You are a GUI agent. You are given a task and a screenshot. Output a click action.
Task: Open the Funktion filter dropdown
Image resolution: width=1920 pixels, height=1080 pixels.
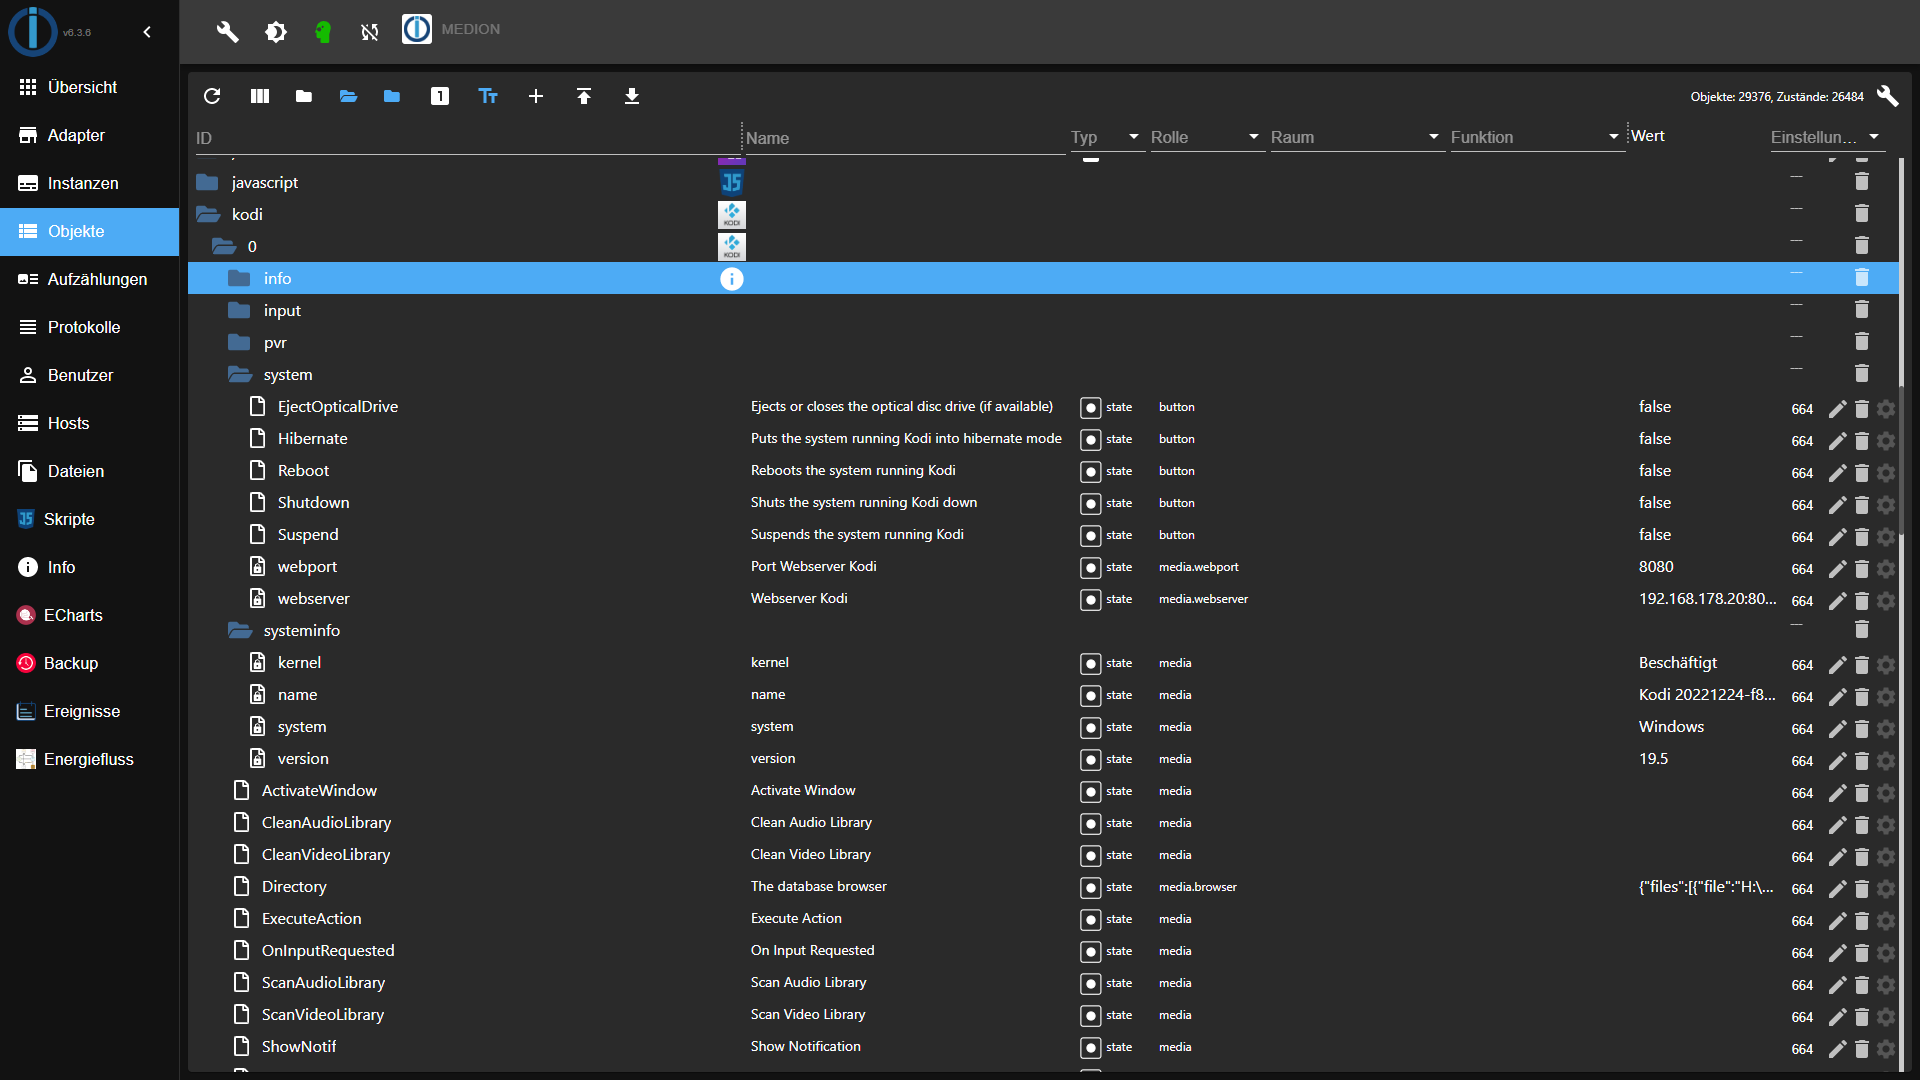1536,137
